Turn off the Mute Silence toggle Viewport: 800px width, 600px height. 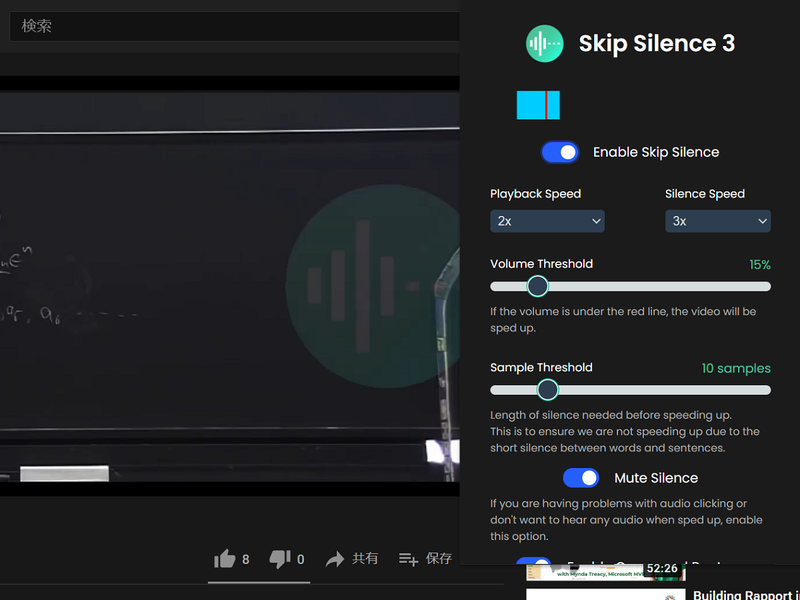pos(581,478)
